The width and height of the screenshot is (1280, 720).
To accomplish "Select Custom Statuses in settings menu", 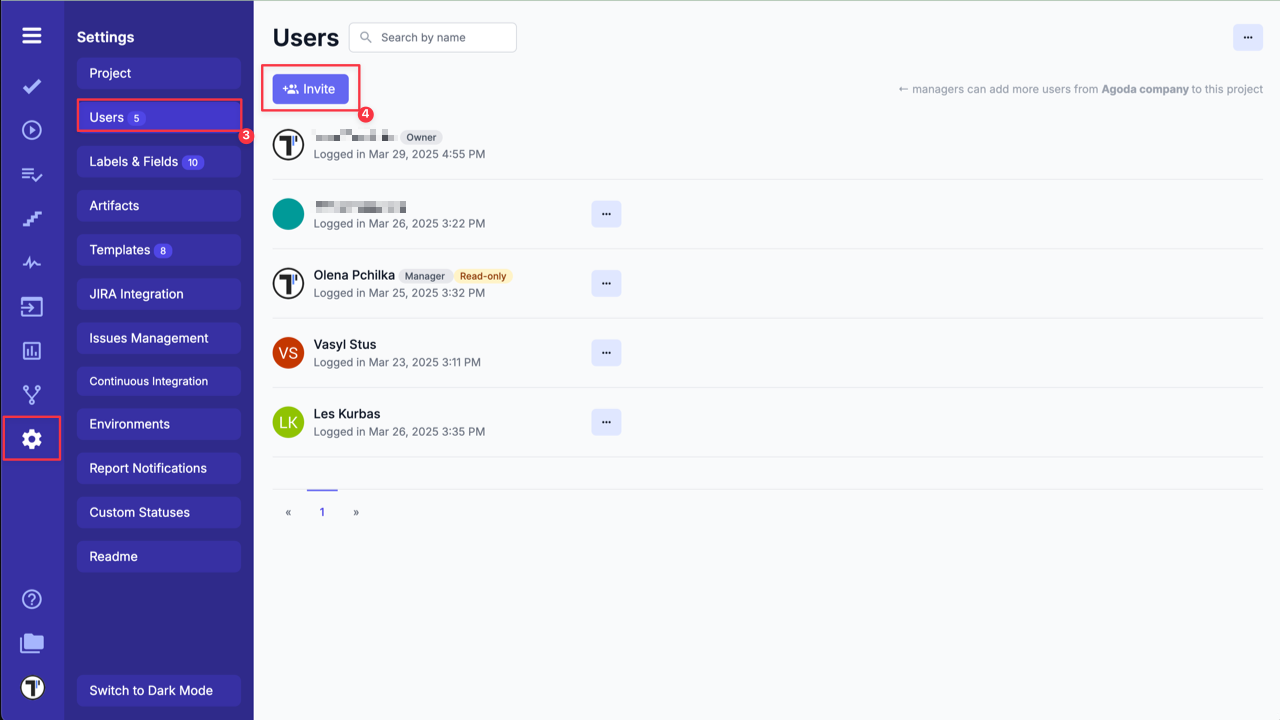I will point(158,512).
